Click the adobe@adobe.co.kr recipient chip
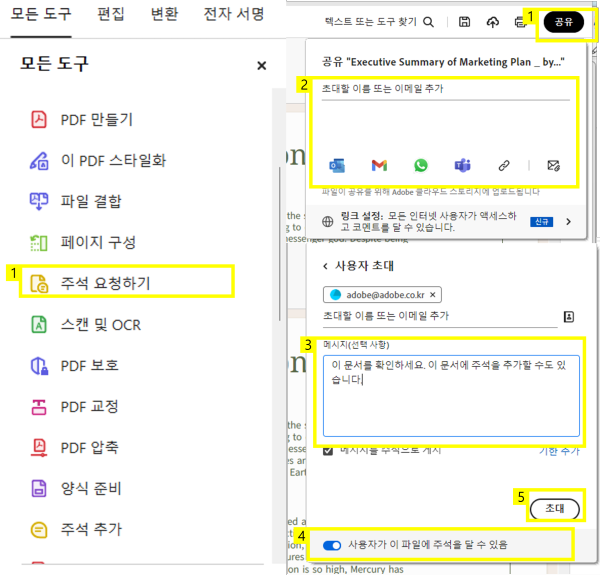Screen dimensions: 600x575 click(x=382, y=295)
